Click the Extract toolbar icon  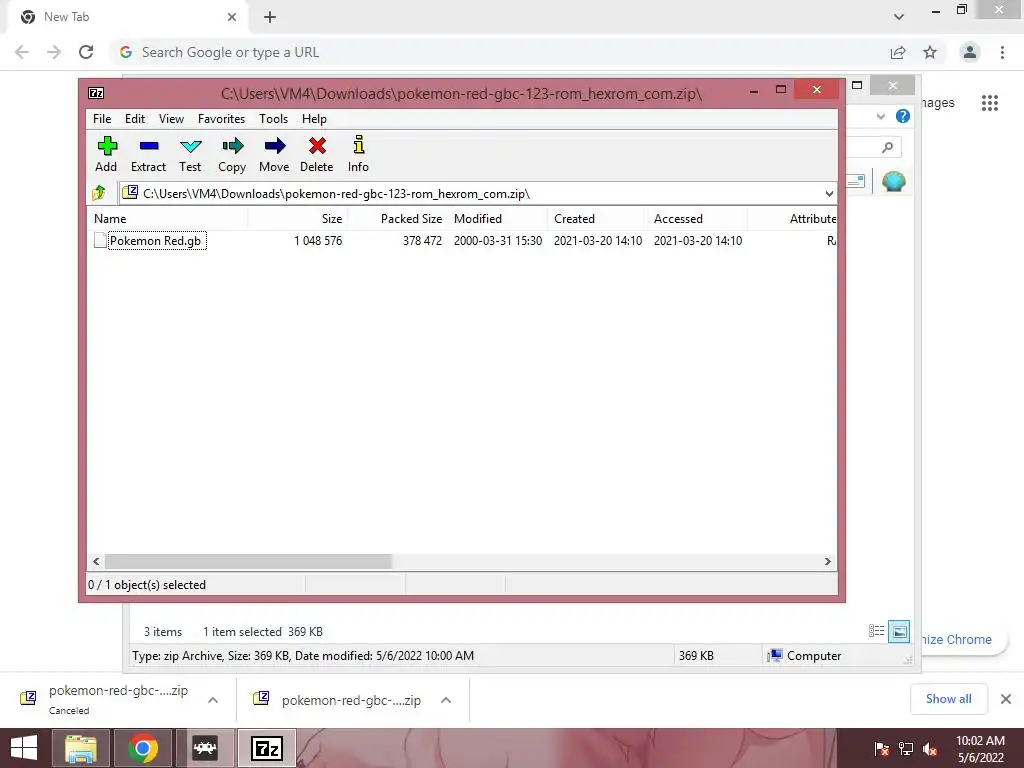tap(149, 146)
